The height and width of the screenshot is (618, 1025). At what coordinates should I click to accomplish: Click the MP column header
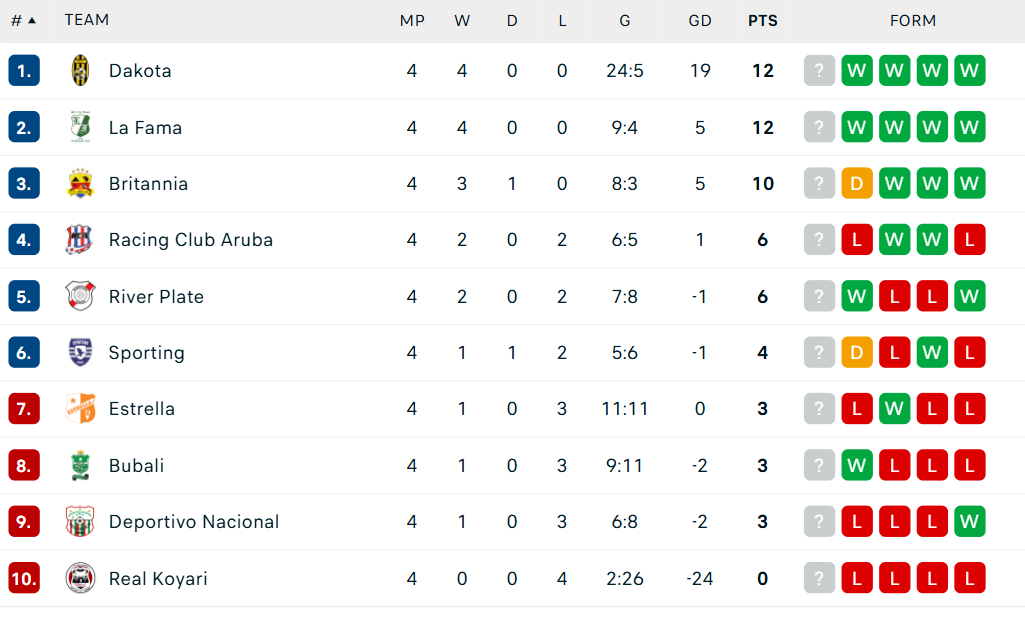pyautogui.click(x=412, y=20)
